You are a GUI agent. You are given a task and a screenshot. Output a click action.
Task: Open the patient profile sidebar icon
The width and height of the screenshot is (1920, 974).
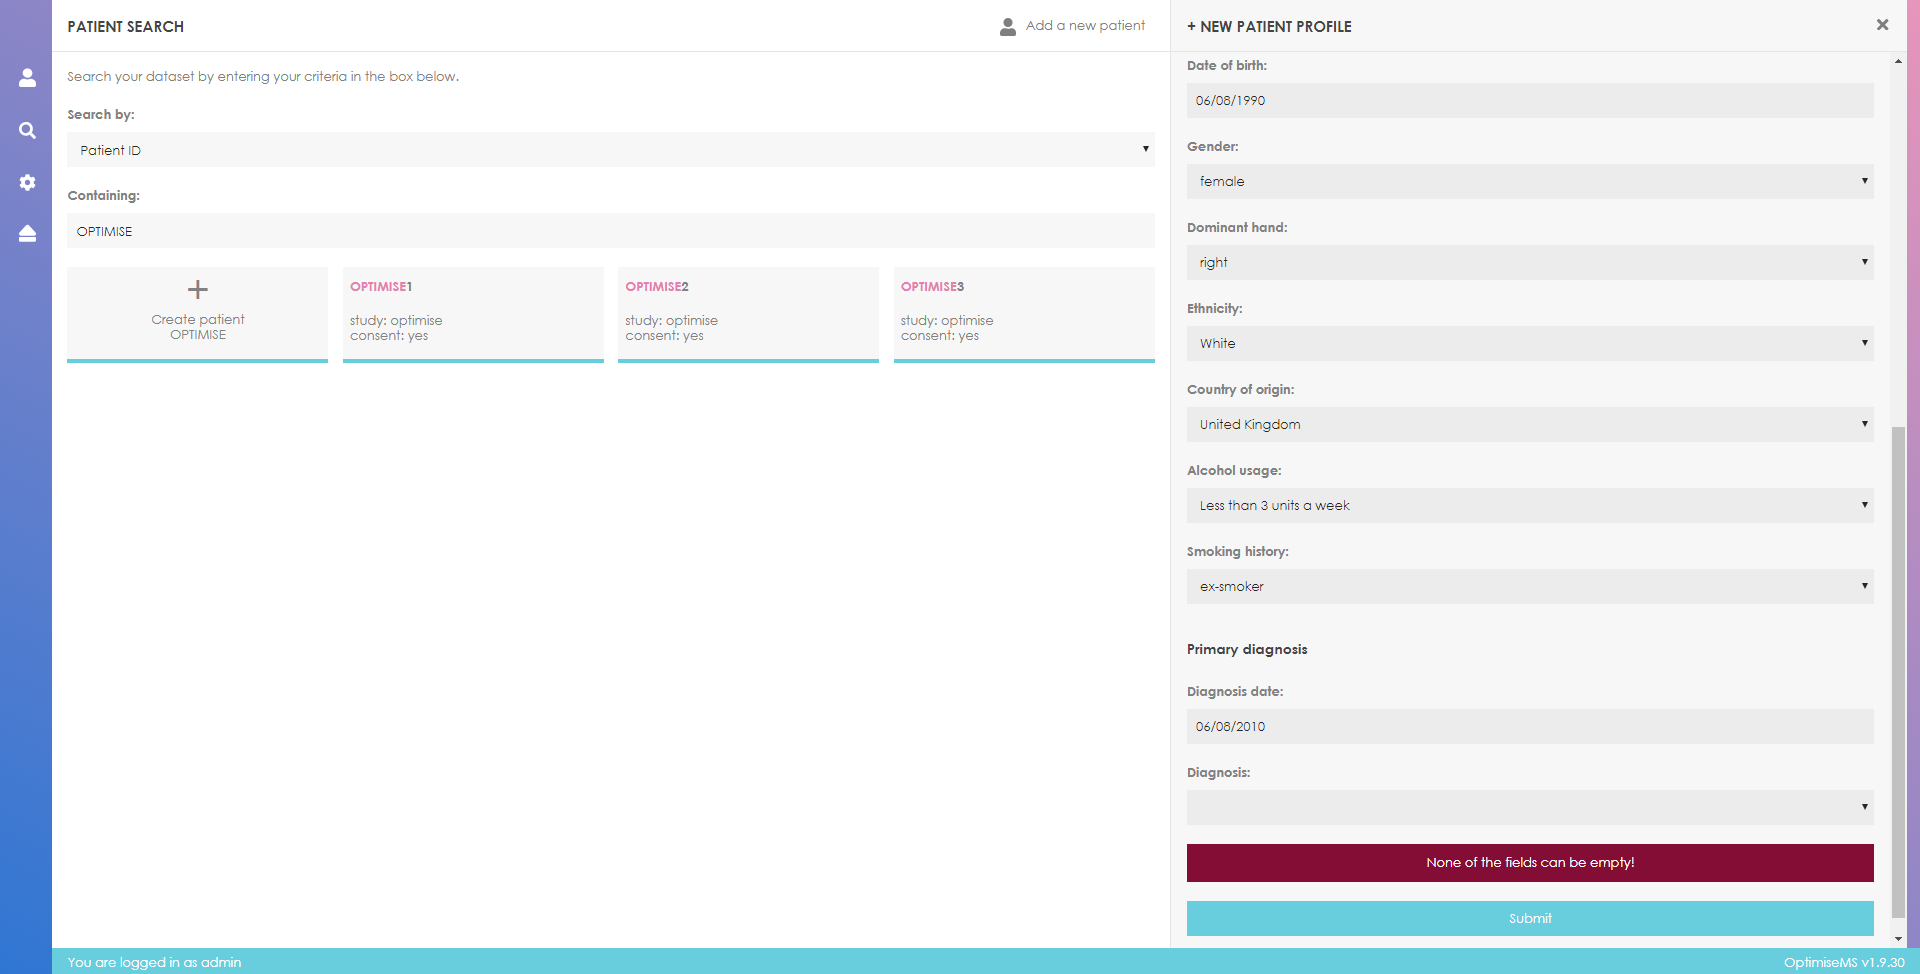(x=27, y=78)
